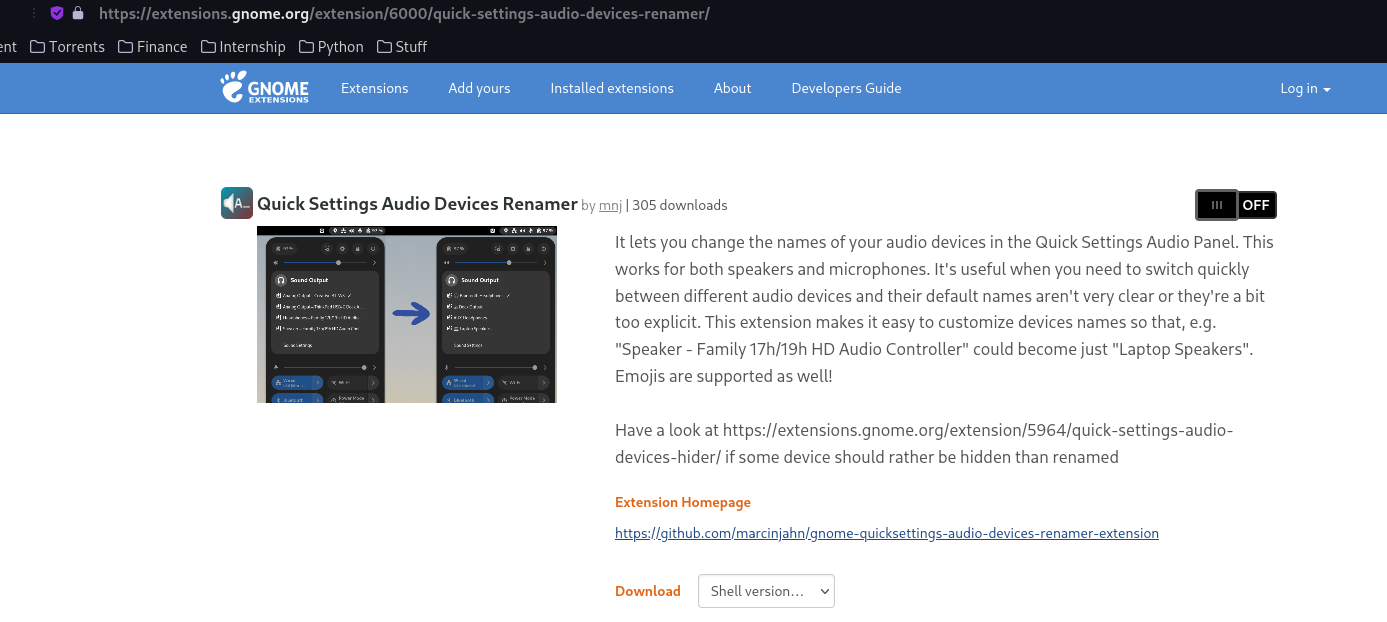Open the Developers Guide
The image size is (1387, 622).
pos(846,88)
